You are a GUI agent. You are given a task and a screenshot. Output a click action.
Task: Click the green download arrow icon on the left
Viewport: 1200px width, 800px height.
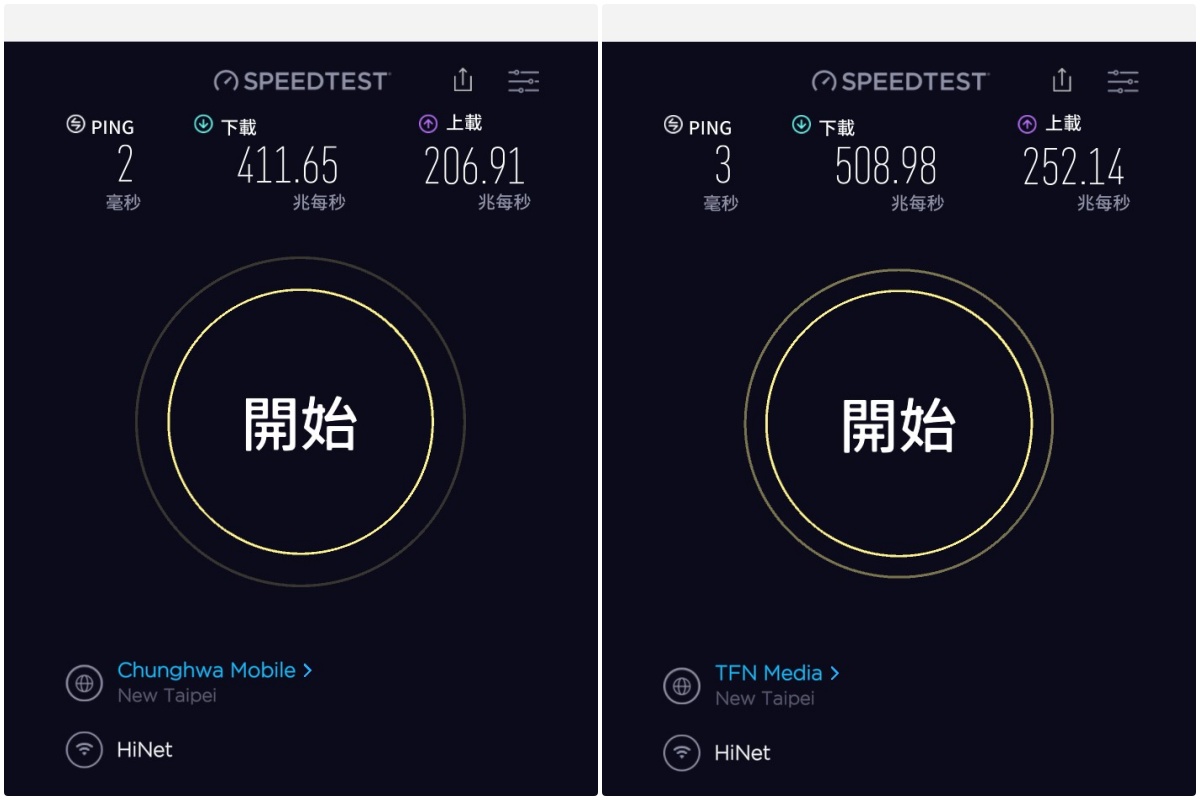pyautogui.click(x=203, y=121)
